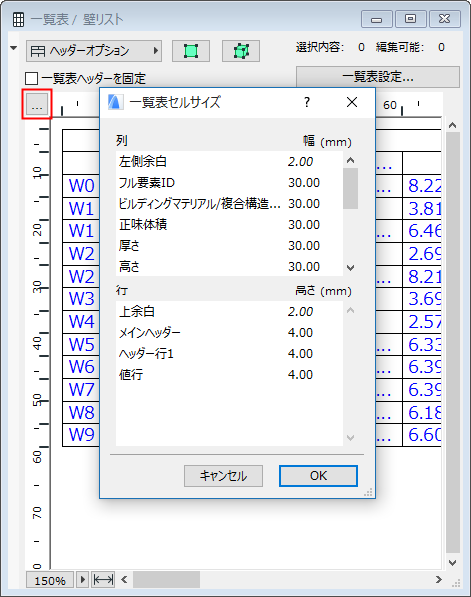Click value cell 6.60 in schedule
The image size is (471, 597).
pyautogui.click(x=422, y=434)
